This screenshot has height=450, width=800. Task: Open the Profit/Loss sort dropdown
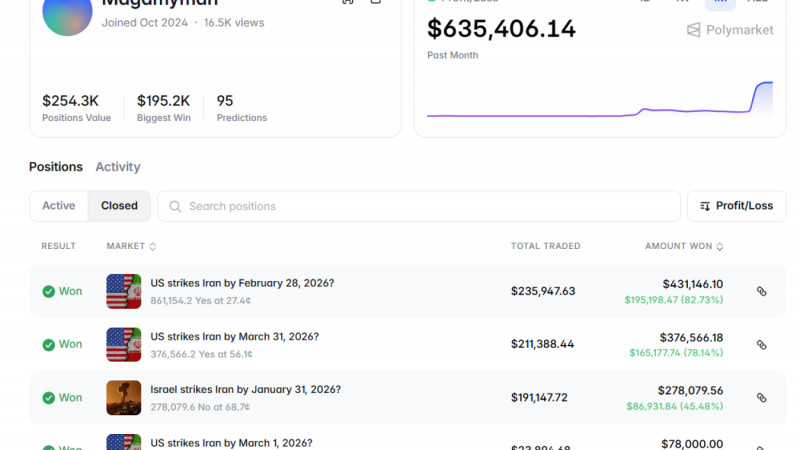click(736, 206)
